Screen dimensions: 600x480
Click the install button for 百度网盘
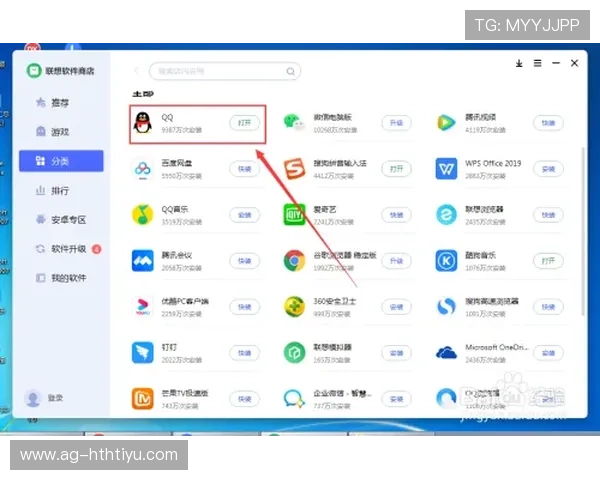coord(244,169)
